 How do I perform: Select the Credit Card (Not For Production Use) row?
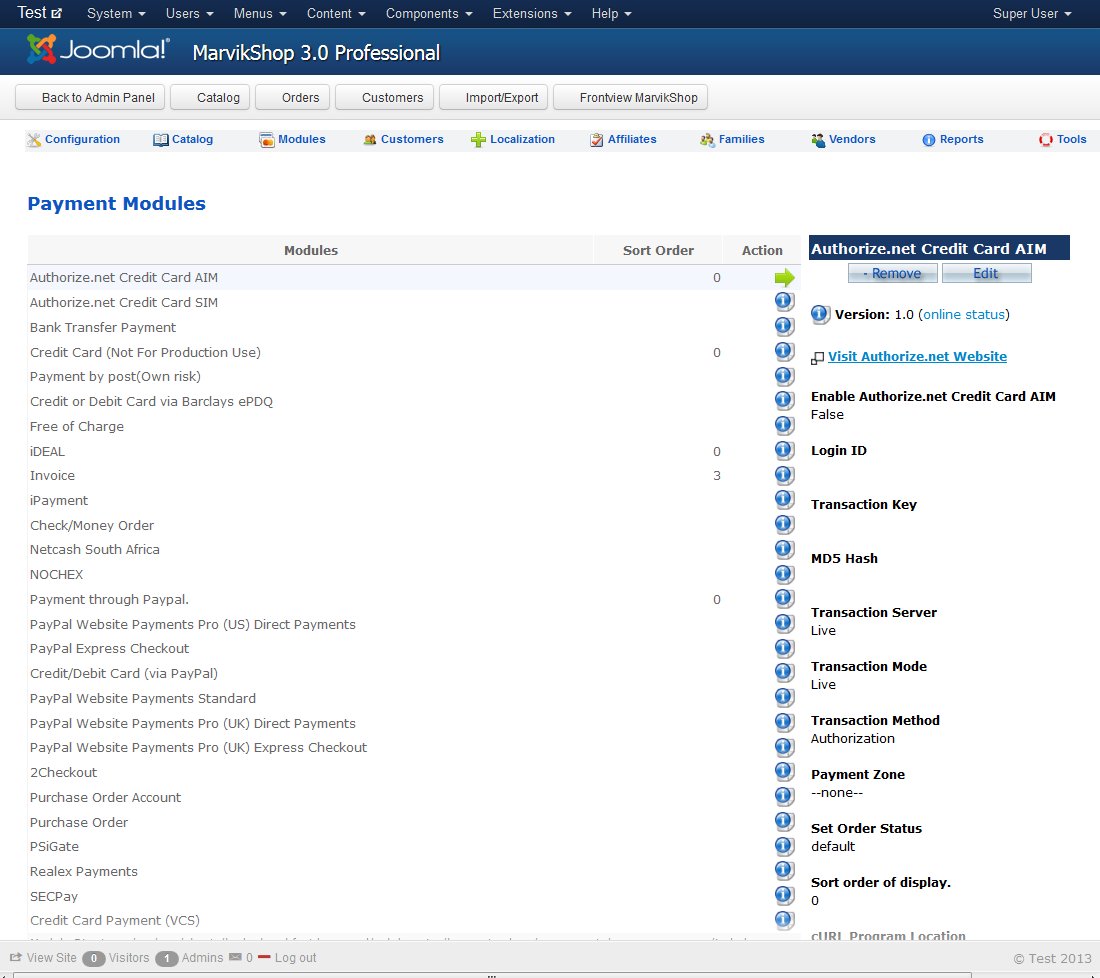414,352
